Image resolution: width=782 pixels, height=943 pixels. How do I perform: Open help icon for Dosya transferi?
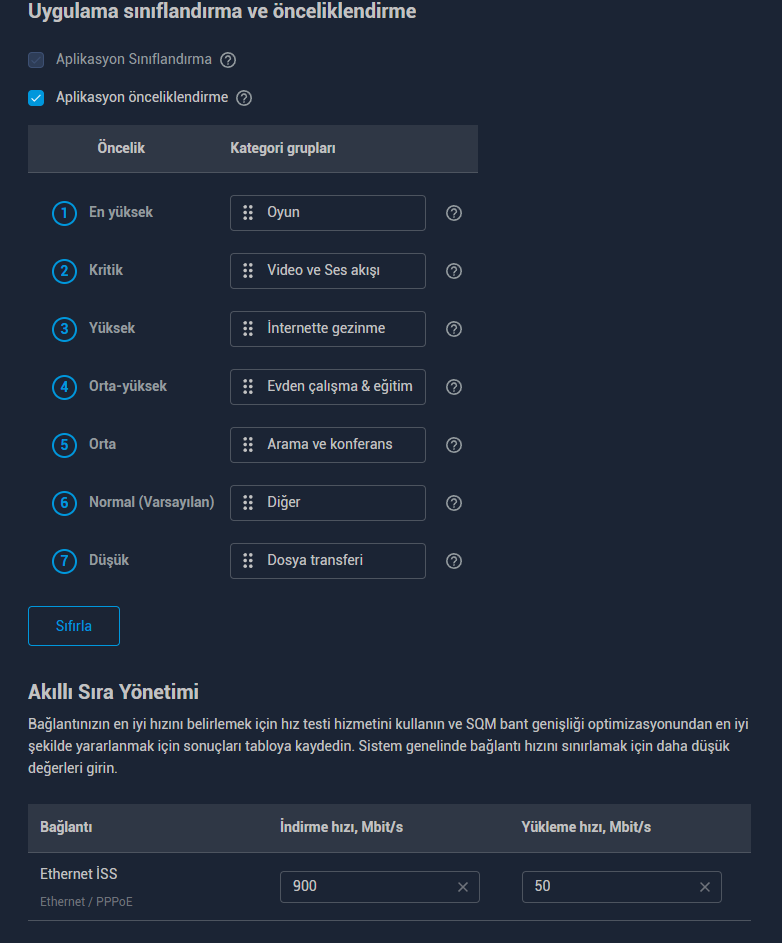[x=454, y=561]
